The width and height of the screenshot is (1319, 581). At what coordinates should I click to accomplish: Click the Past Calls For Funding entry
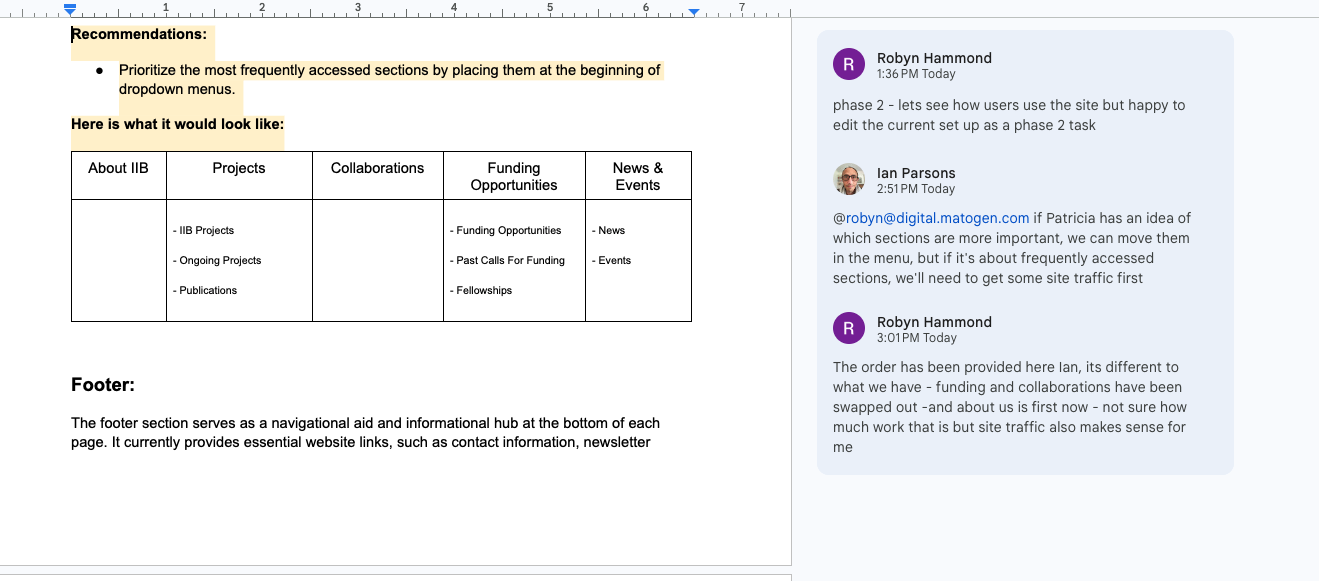click(x=510, y=260)
